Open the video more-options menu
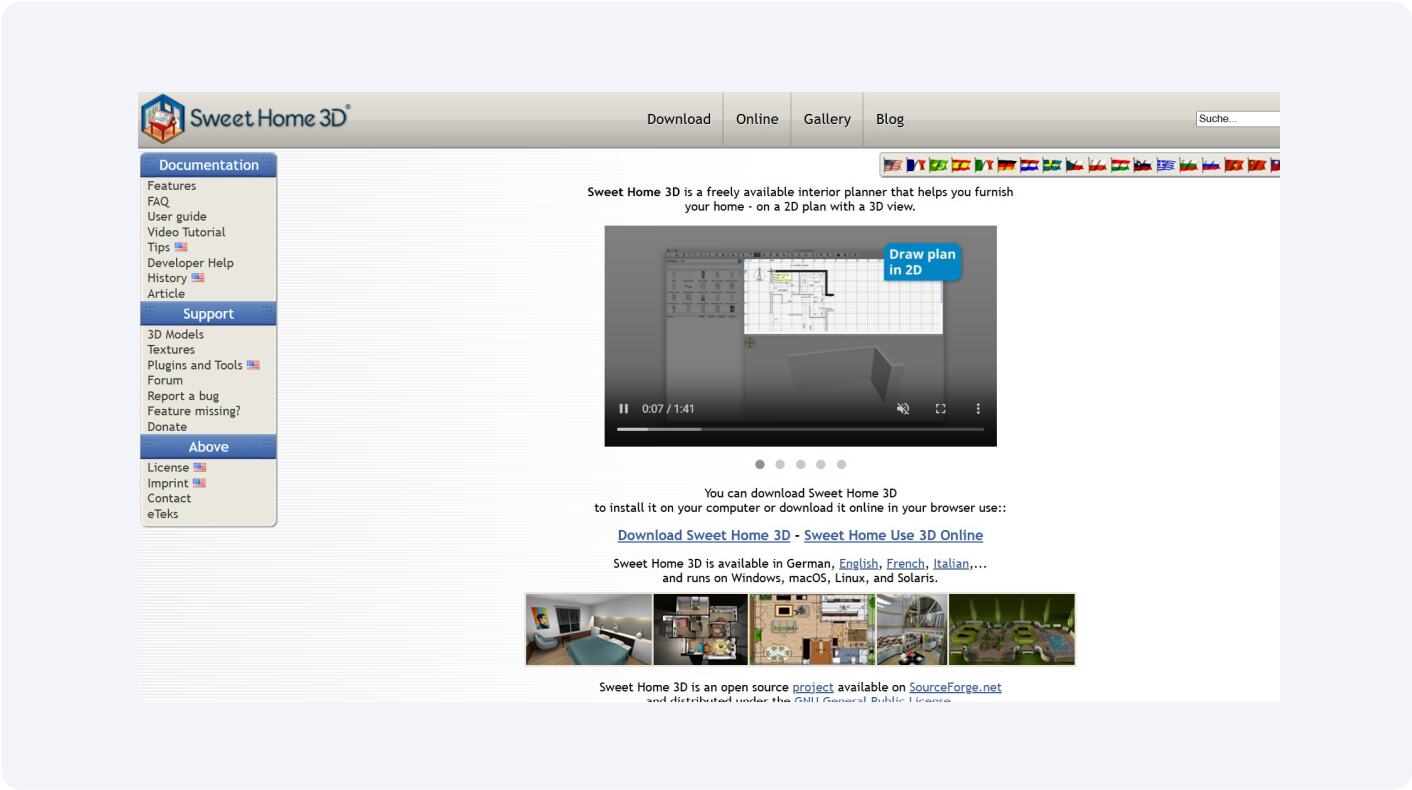Screen dimensions: 1412x790 coord(978,408)
